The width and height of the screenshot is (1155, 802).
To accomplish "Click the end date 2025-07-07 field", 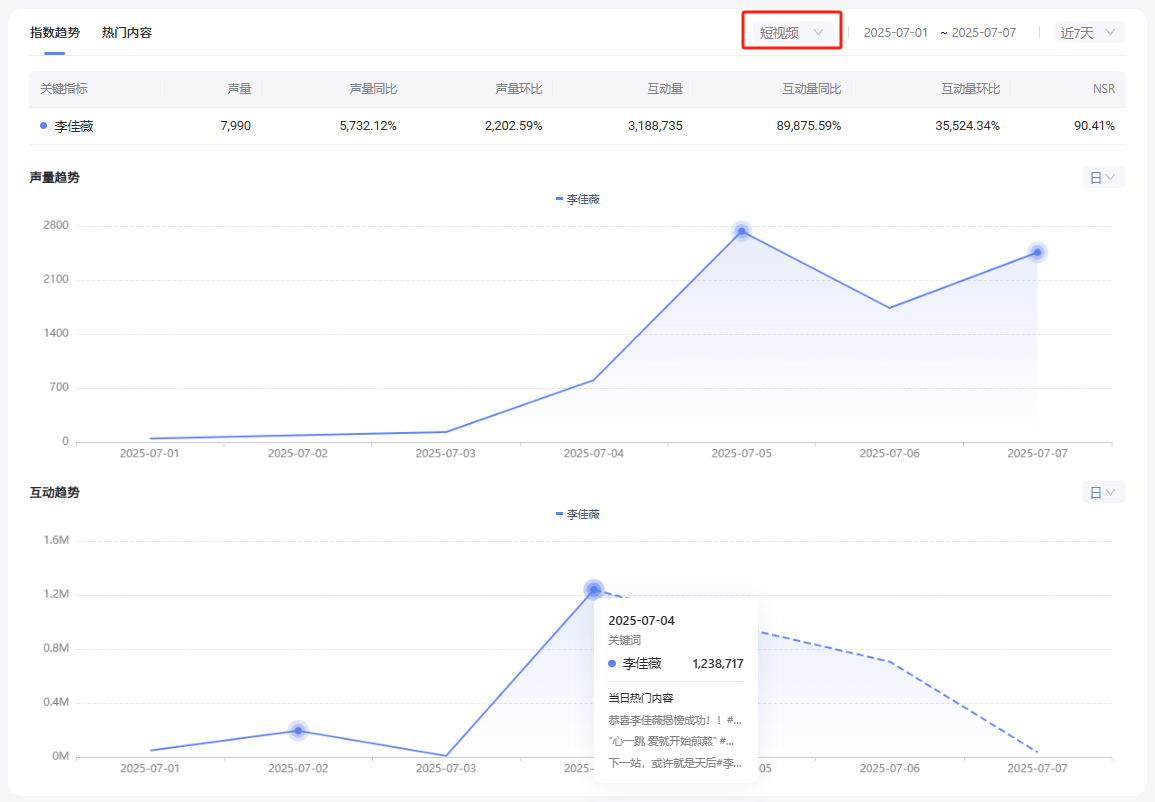I will [x=983, y=32].
